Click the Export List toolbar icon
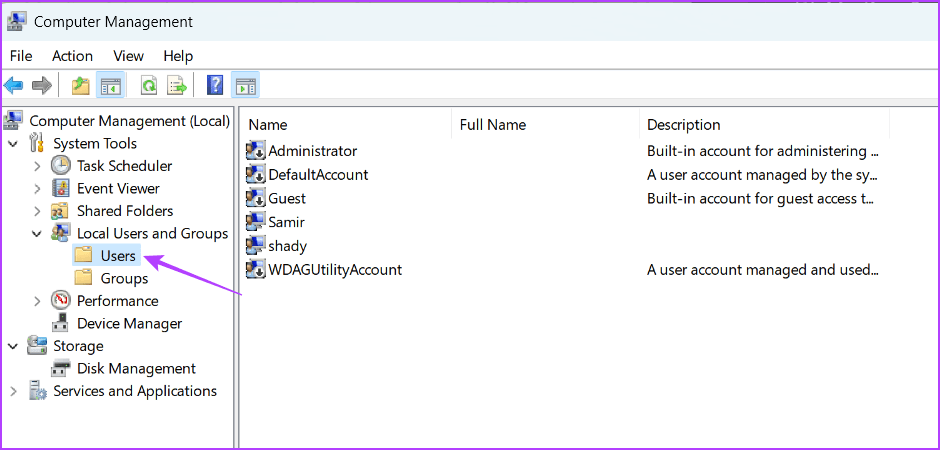The width and height of the screenshot is (940, 450). [x=177, y=86]
